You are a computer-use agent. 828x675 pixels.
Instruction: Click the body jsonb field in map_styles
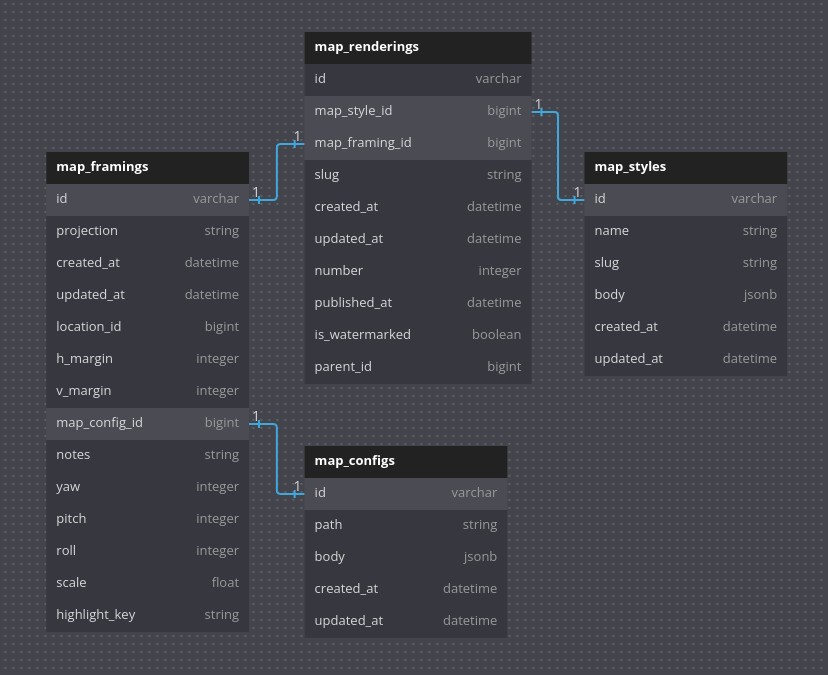click(685, 295)
